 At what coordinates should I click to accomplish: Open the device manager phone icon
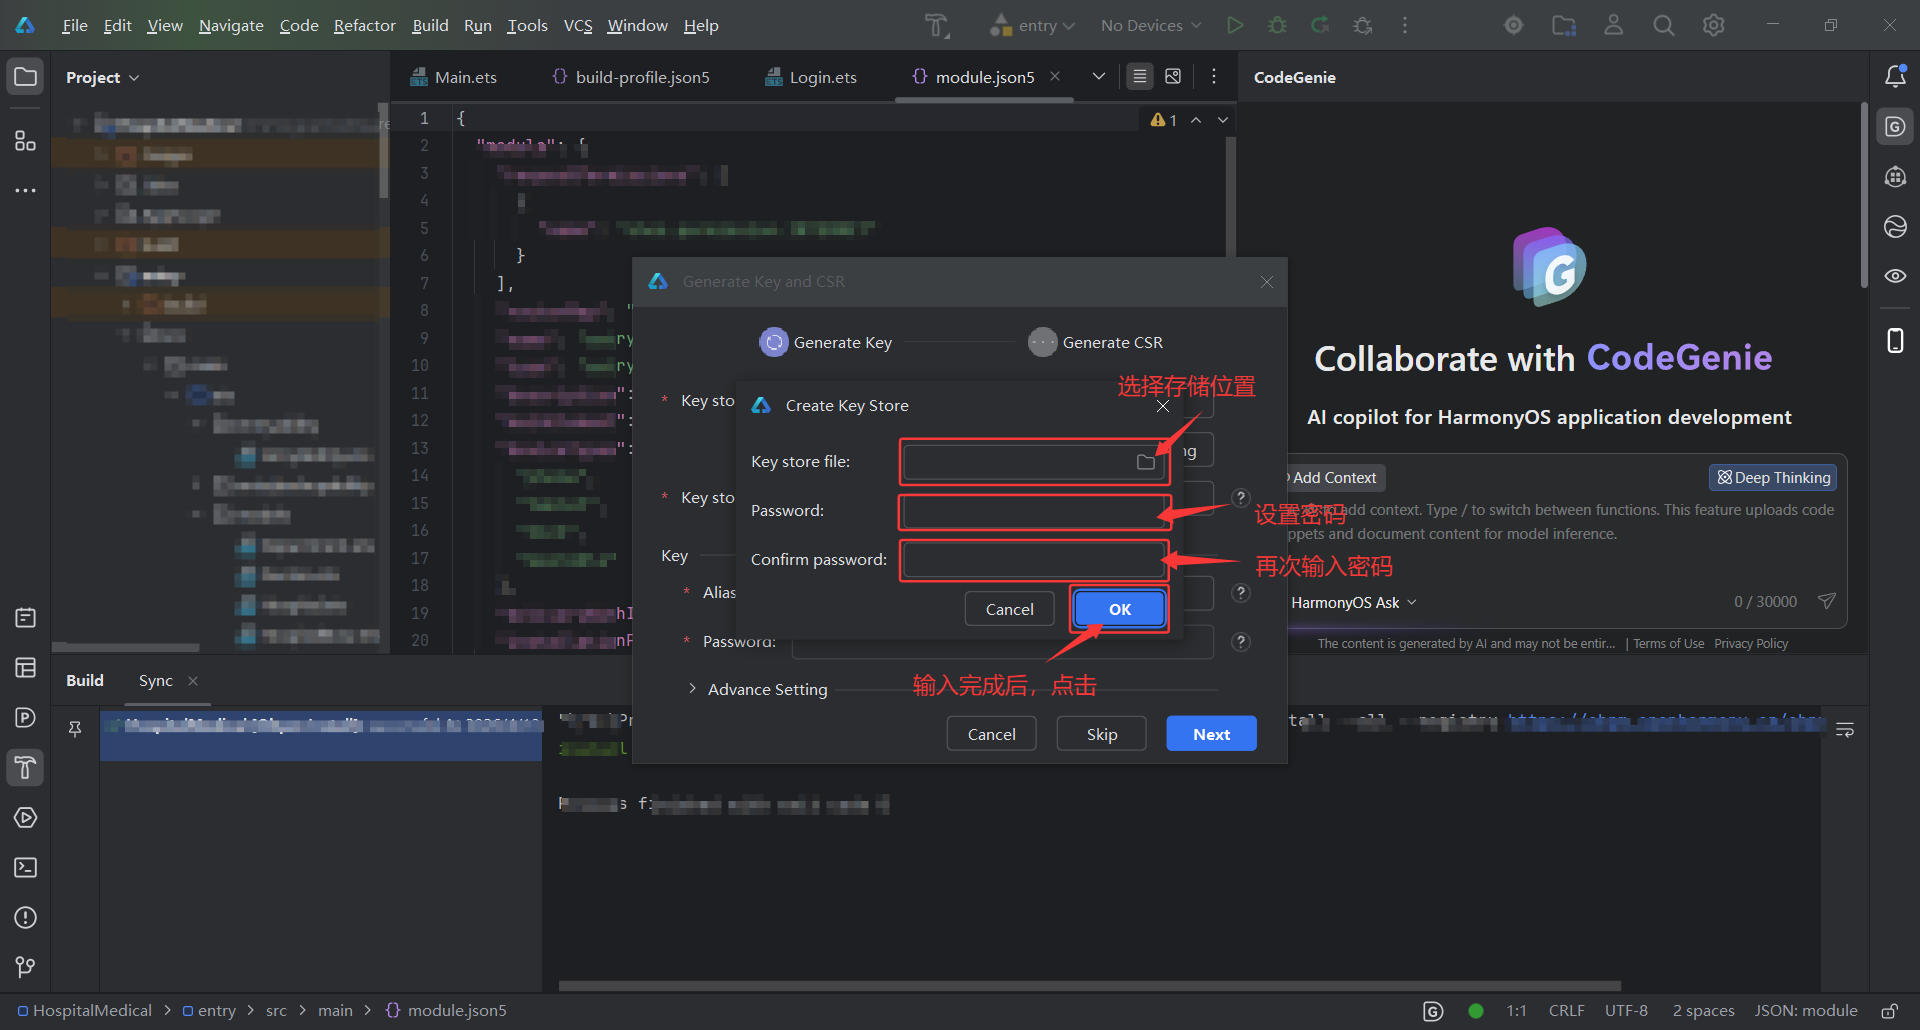click(x=1895, y=341)
